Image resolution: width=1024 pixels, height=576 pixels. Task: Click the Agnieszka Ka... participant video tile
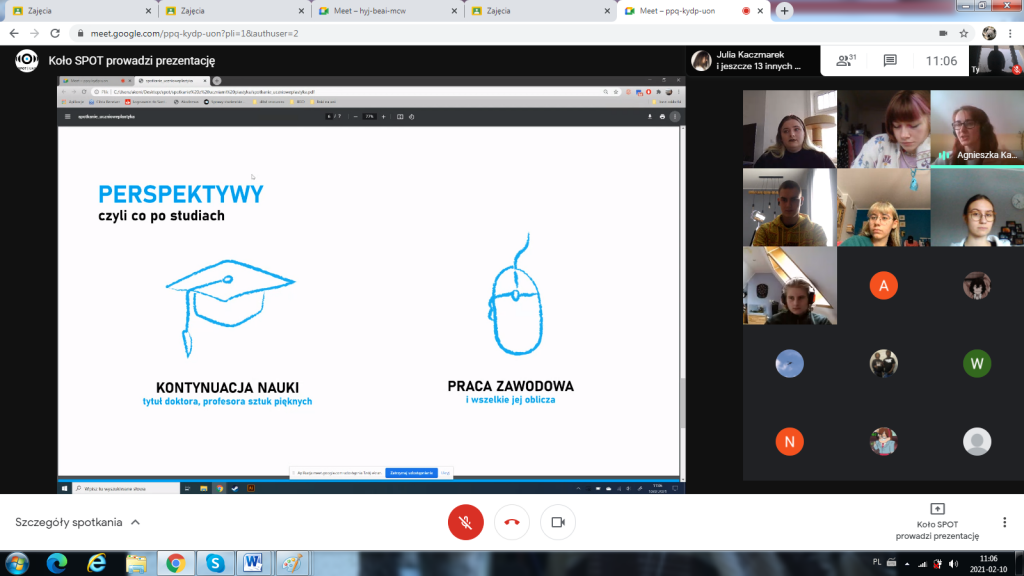coord(976,128)
